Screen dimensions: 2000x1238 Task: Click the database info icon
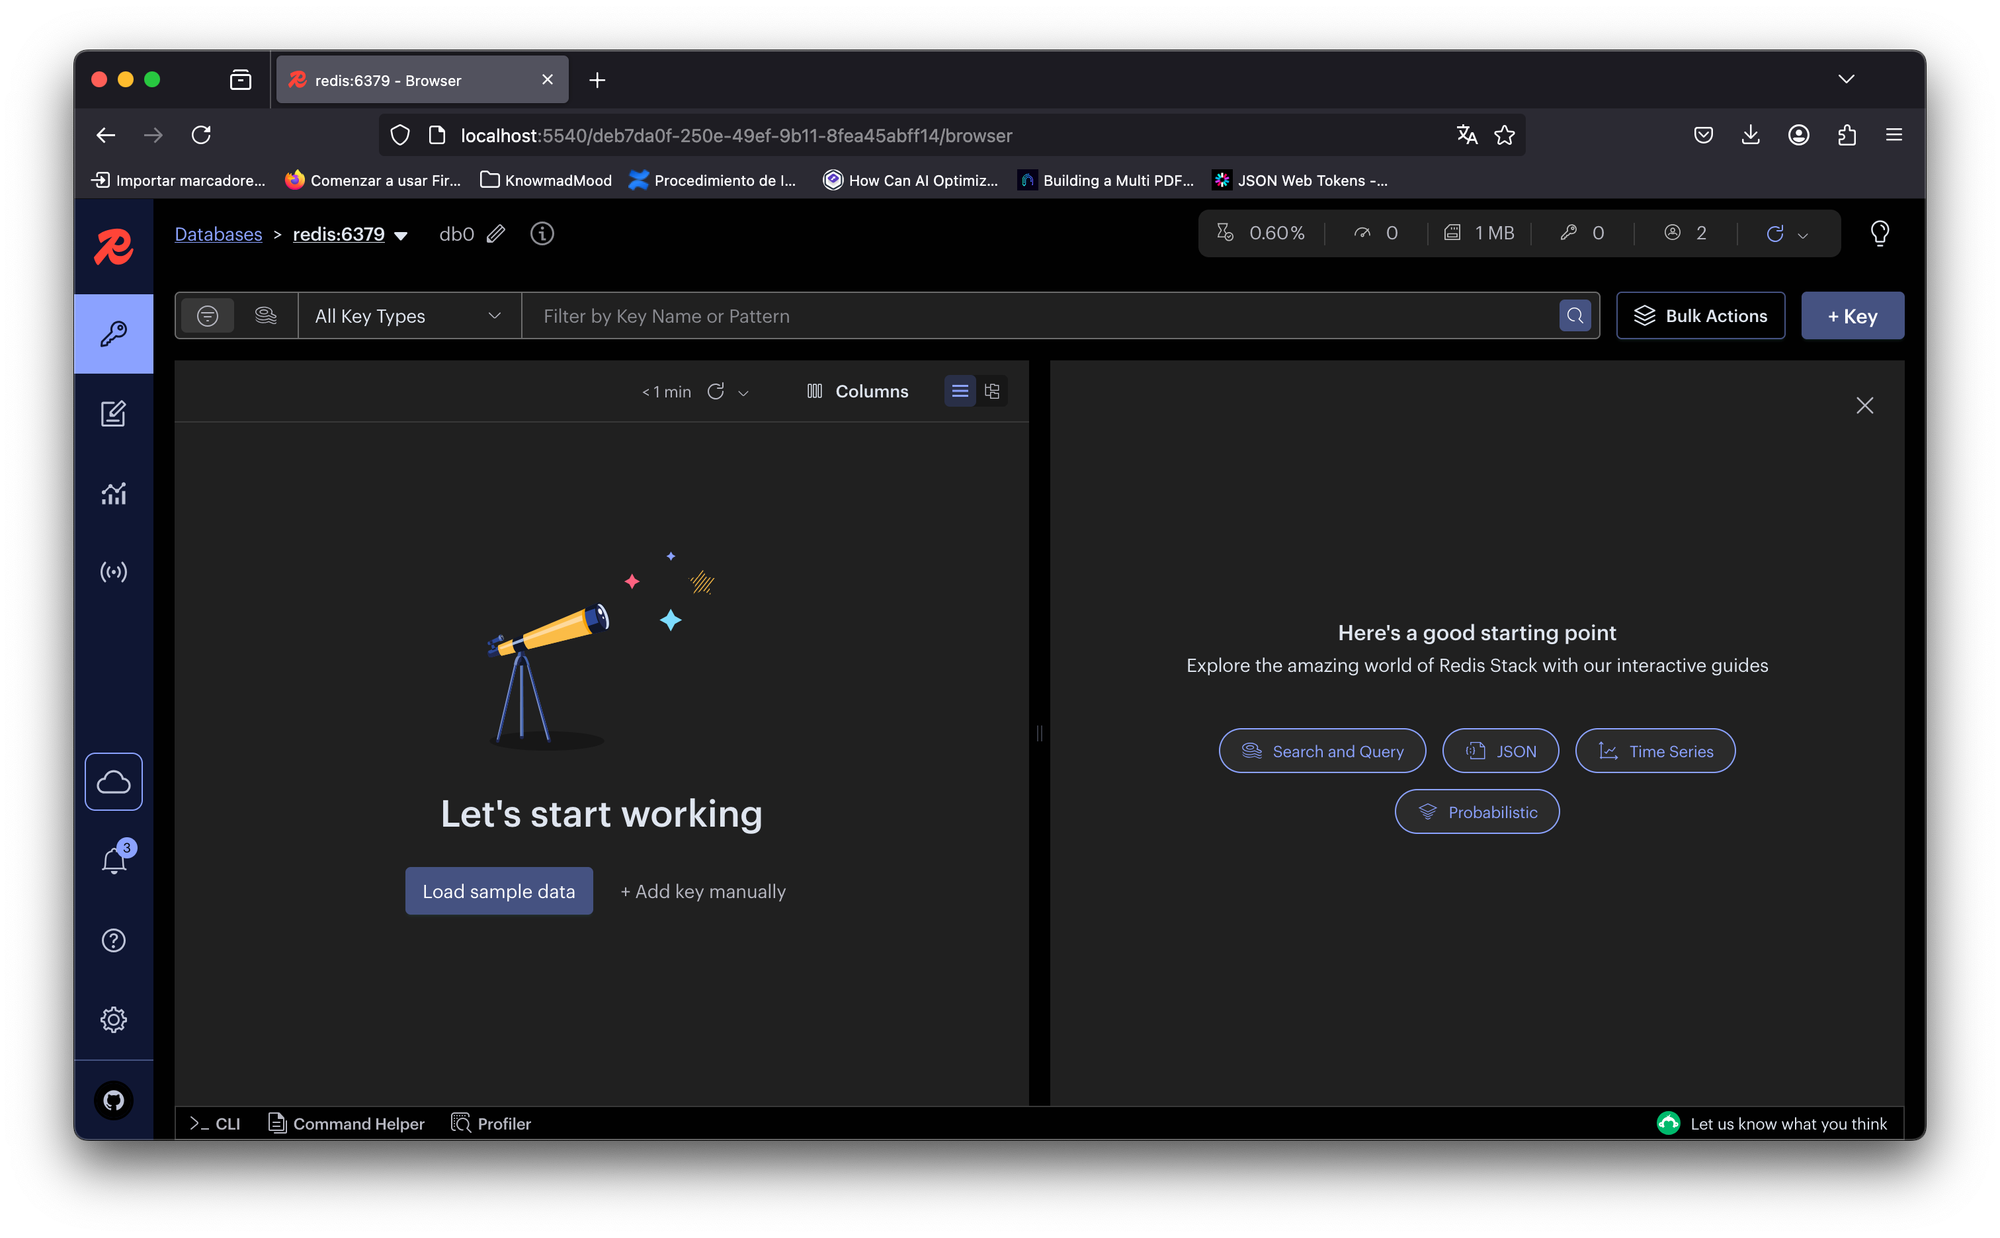[542, 234]
